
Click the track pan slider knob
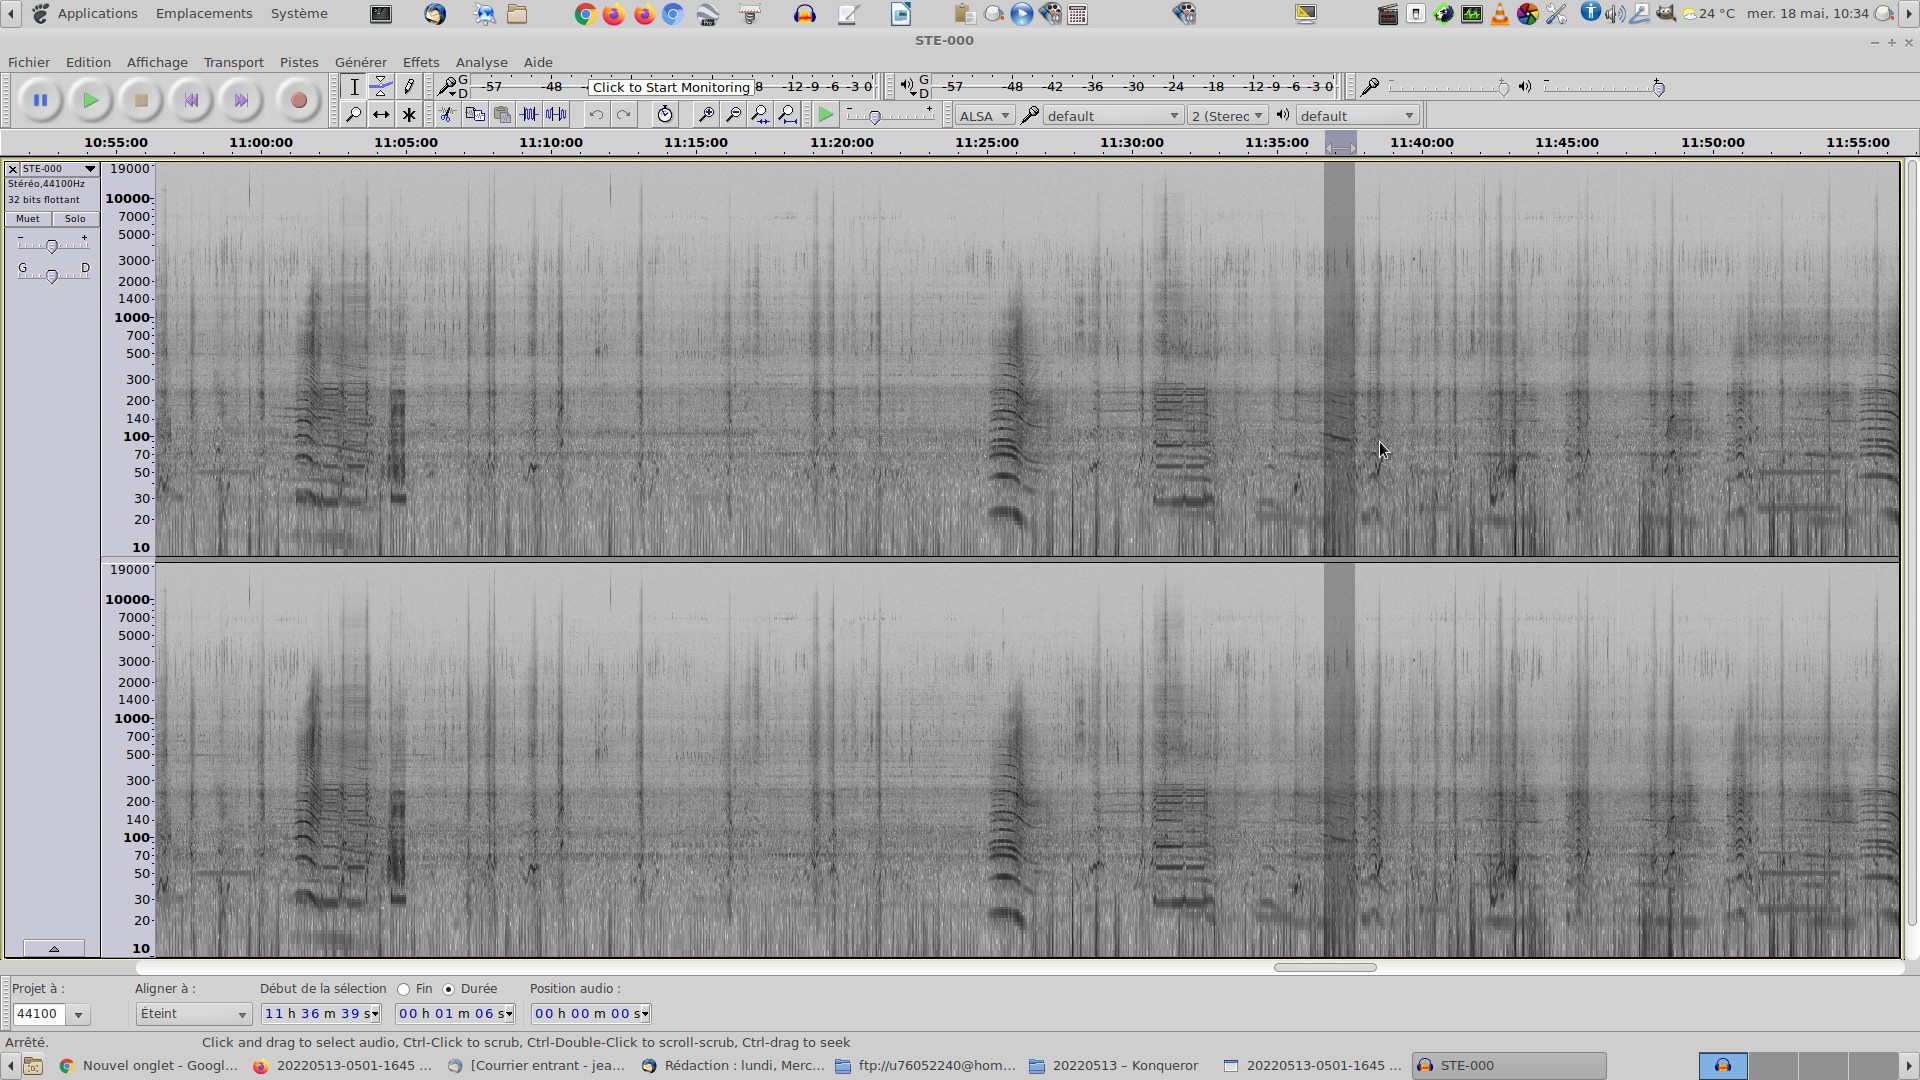[52, 275]
